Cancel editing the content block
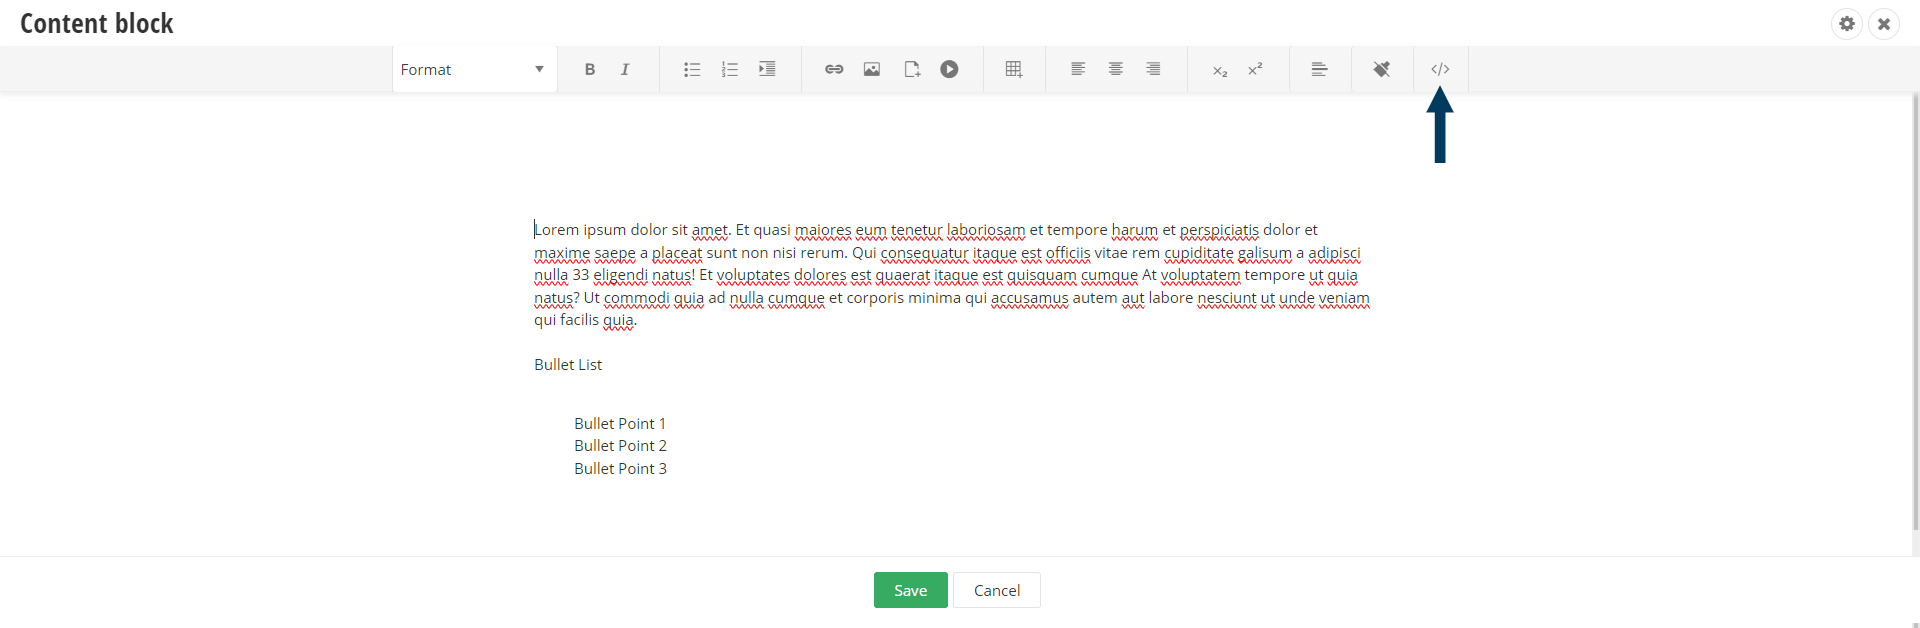This screenshot has width=1920, height=628. coord(997,590)
